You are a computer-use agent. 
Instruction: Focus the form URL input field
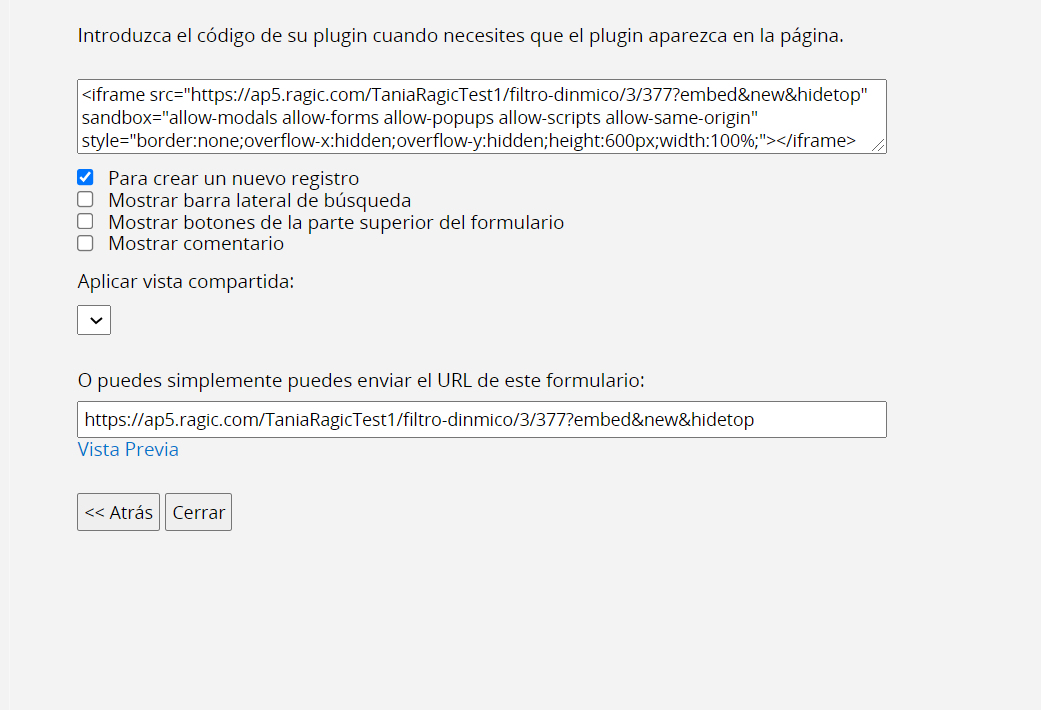click(x=481, y=420)
